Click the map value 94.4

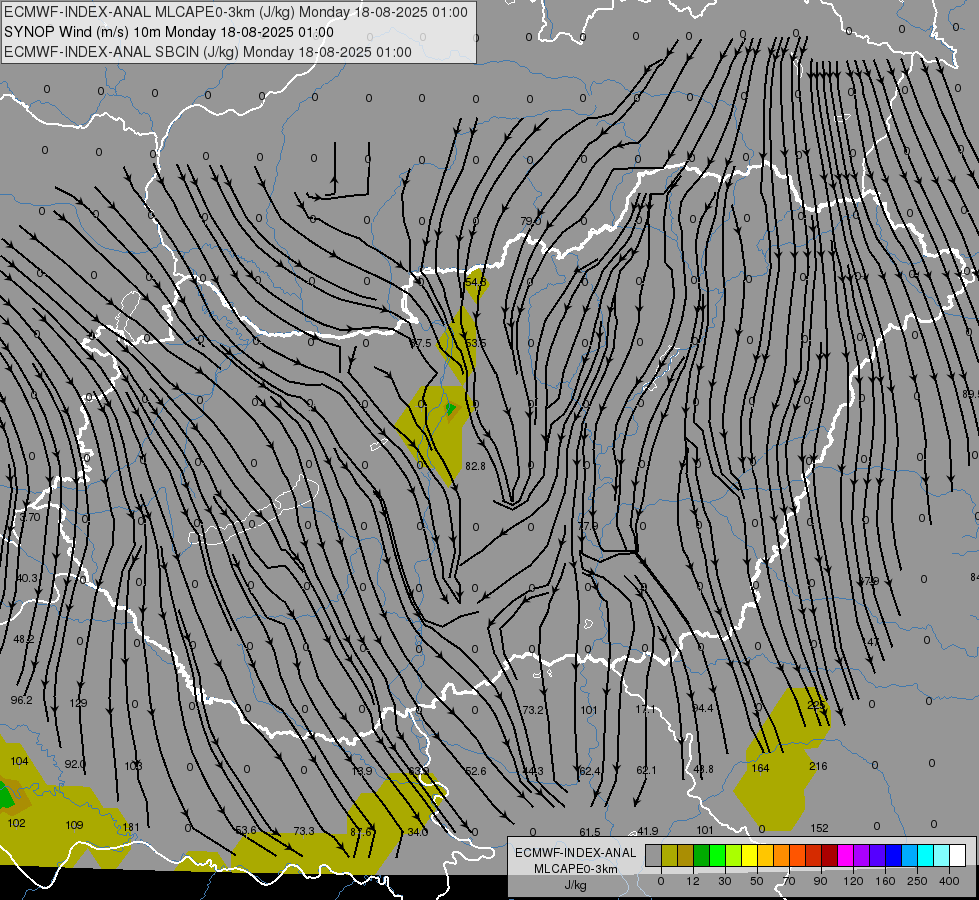pos(703,708)
